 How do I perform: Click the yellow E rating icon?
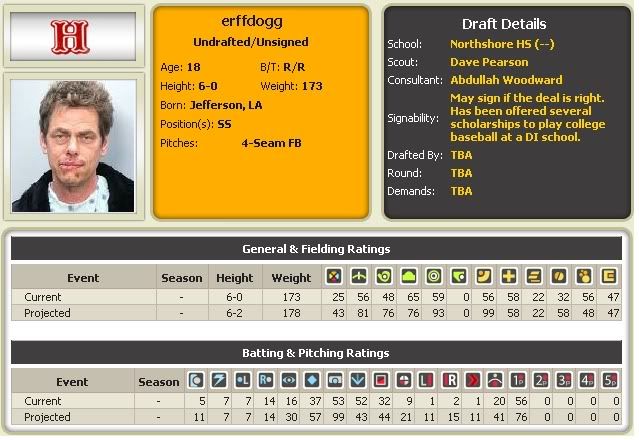click(608, 277)
